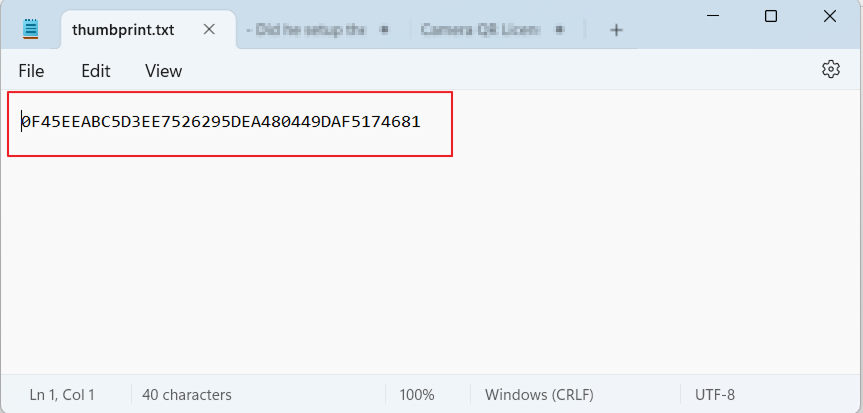863x413 pixels.
Task: Open the View menu
Action: point(163,71)
